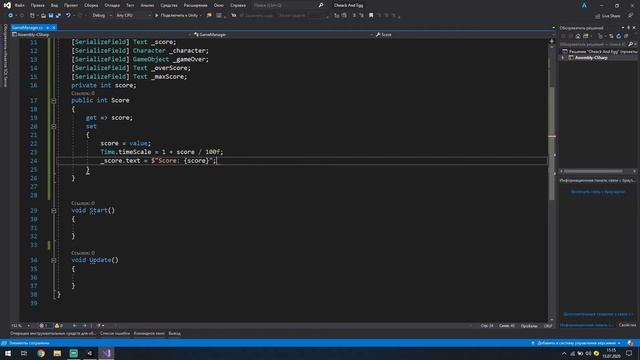
Task: Open the zoom level dropdown at editor bottom
Action: coord(20,326)
